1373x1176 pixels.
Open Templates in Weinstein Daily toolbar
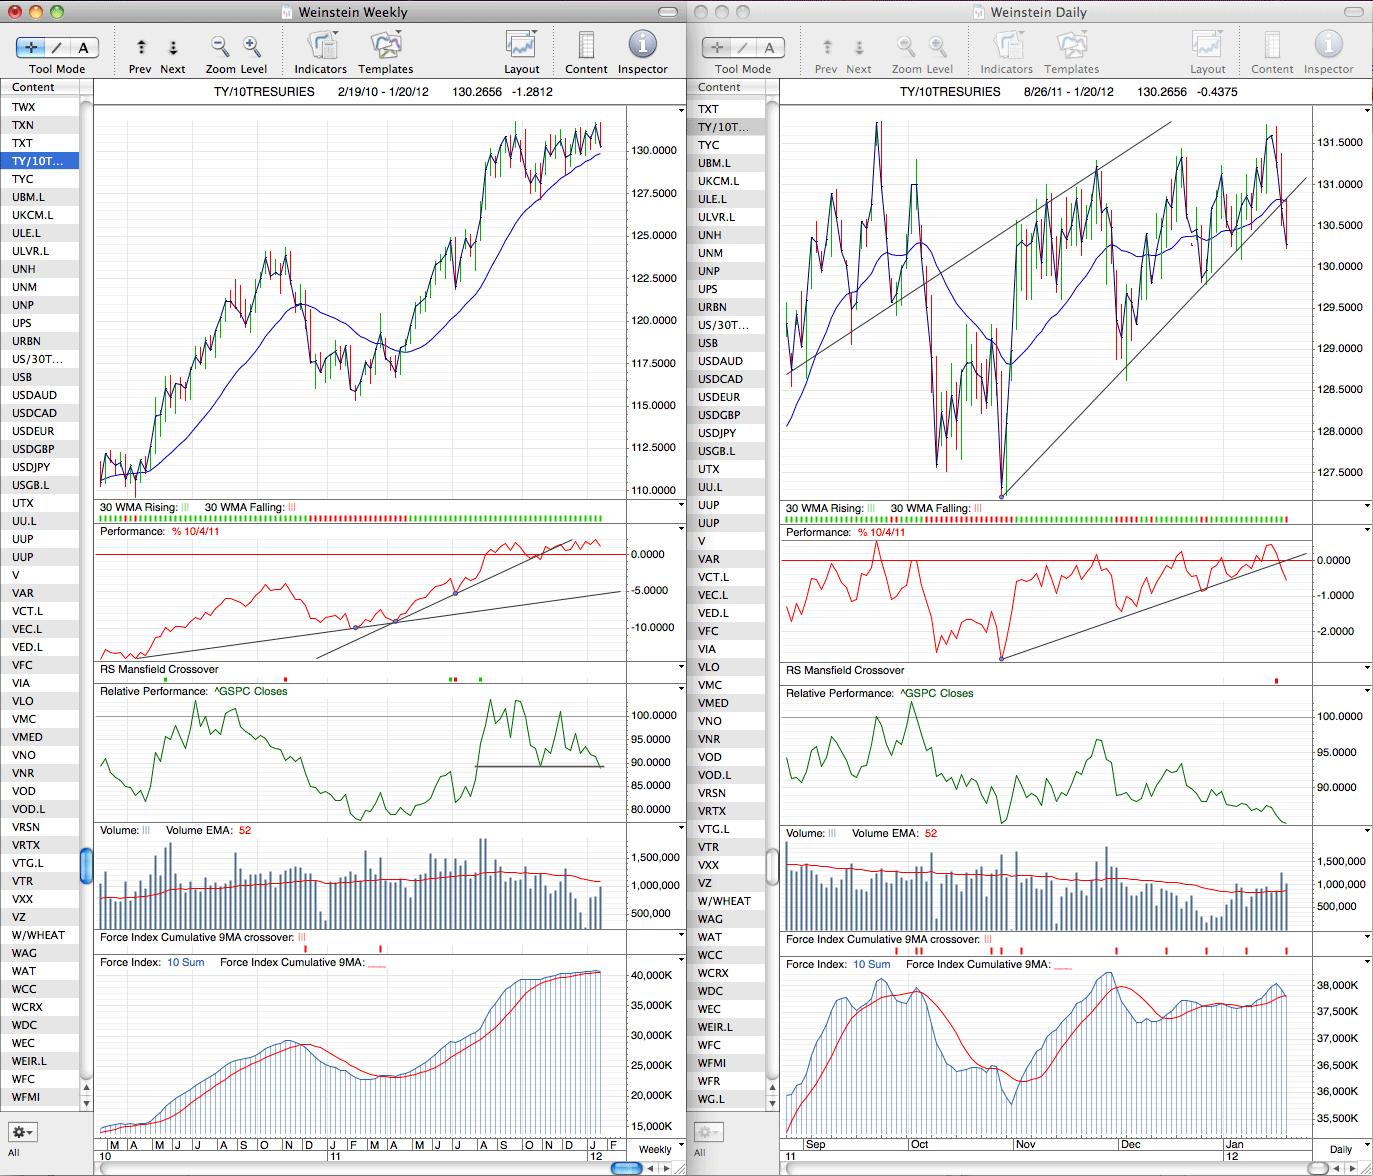(x=1072, y=45)
